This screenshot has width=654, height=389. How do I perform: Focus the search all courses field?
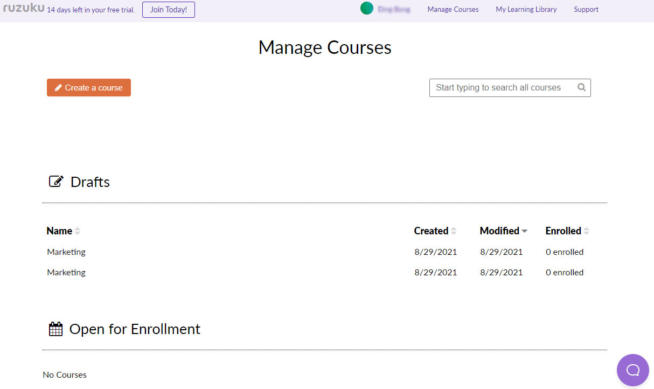coord(510,88)
